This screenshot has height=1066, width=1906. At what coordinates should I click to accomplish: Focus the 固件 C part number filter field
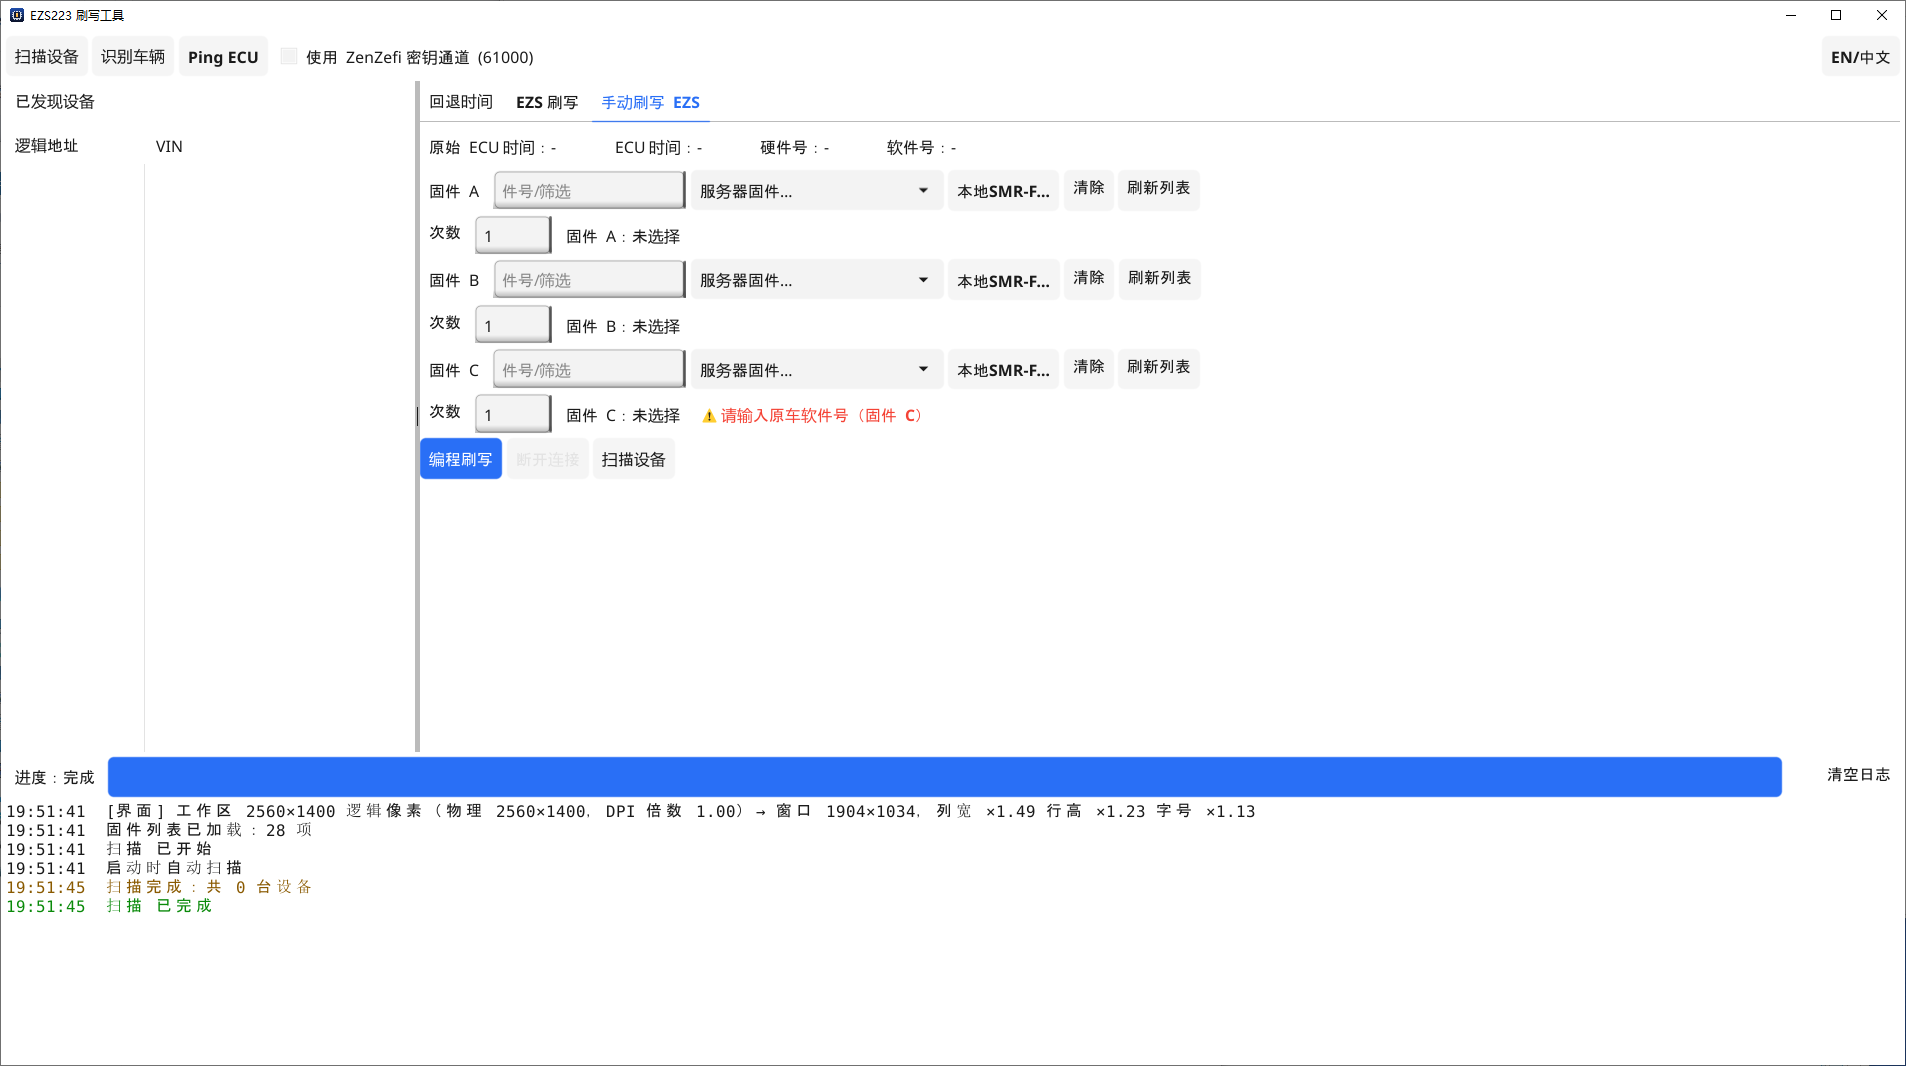click(x=589, y=369)
